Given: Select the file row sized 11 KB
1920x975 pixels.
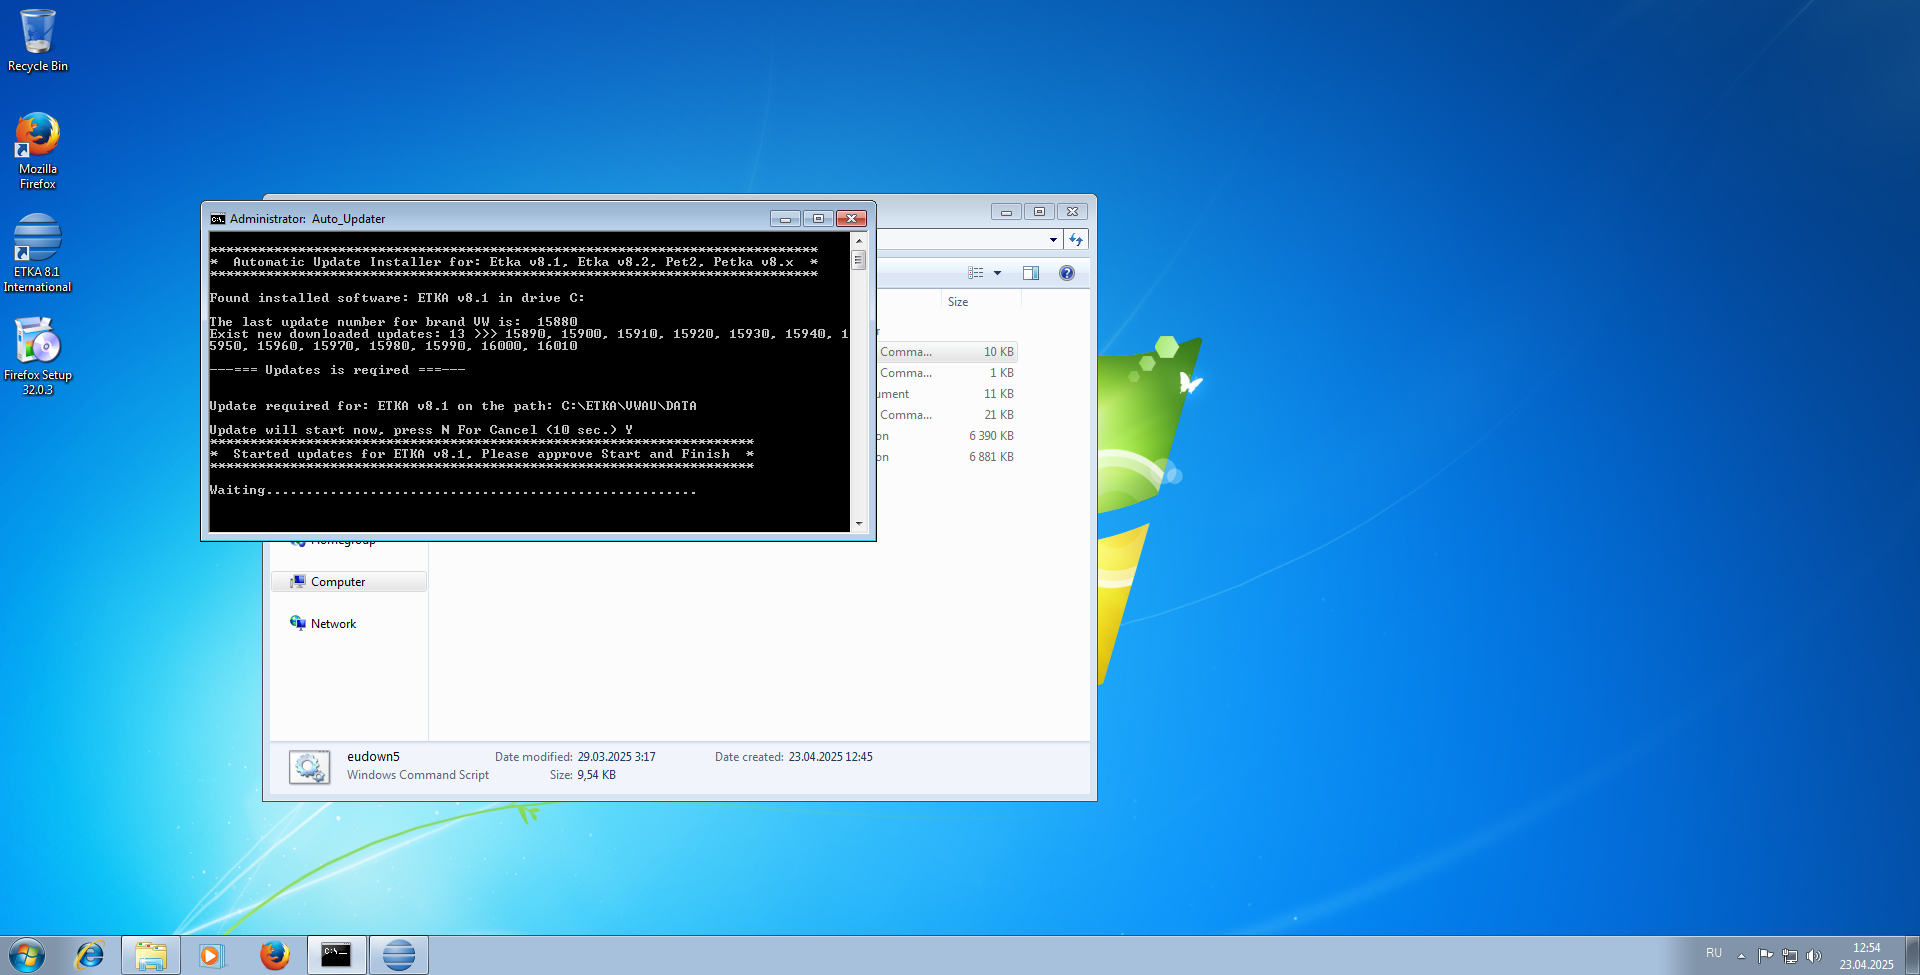Looking at the screenshot, I should click(947, 394).
